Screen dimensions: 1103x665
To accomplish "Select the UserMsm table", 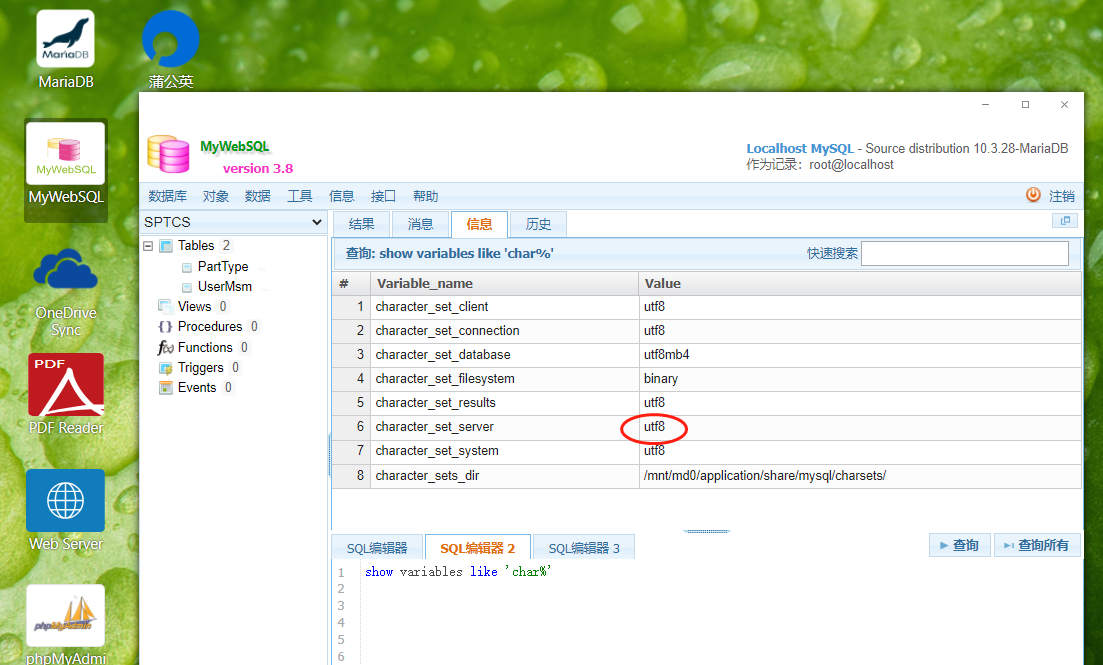I will pyautogui.click(x=224, y=287).
